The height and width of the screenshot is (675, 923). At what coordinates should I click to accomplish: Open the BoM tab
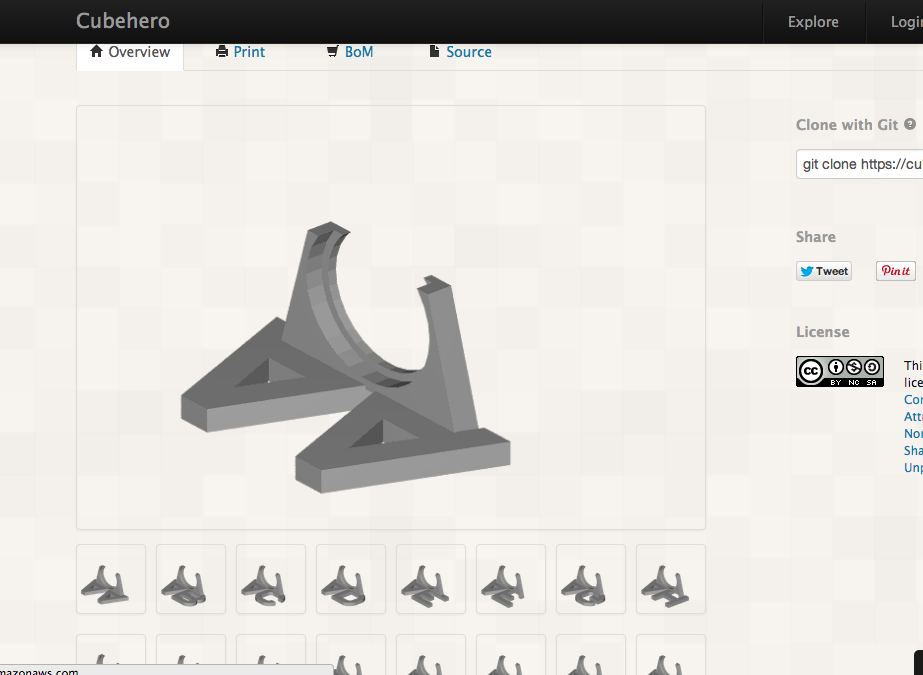coord(350,52)
